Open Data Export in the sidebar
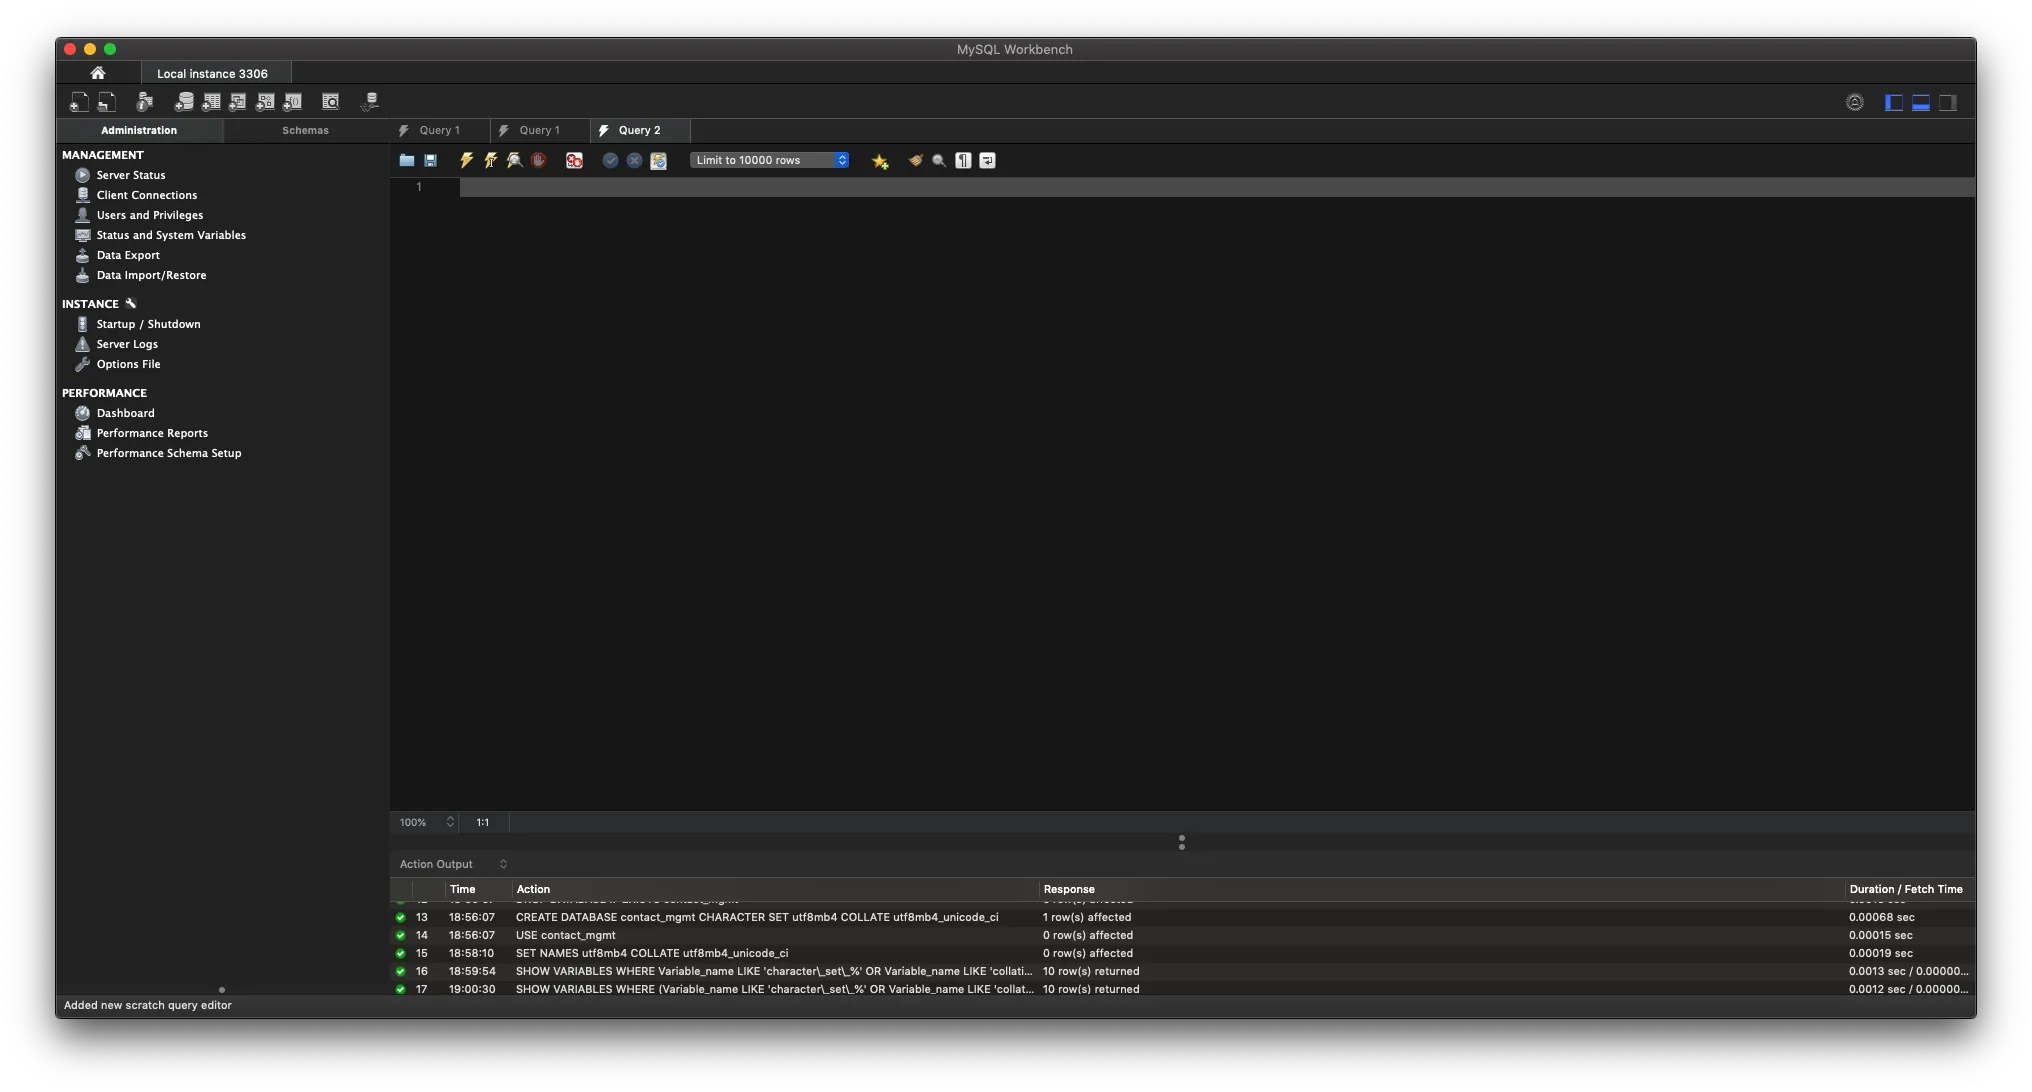This screenshot has height=1092, width=2032. pos(126,255)
